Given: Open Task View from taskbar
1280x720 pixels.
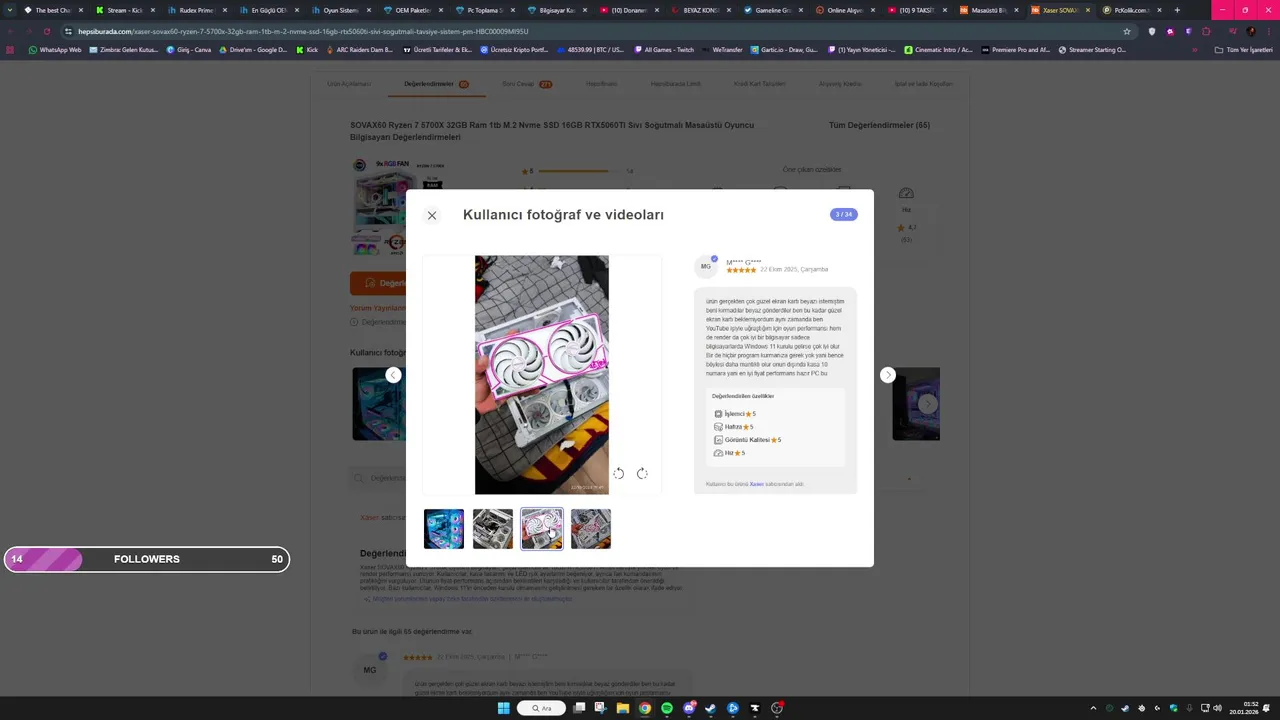Looking at the screenshot, I should (579, 708).
